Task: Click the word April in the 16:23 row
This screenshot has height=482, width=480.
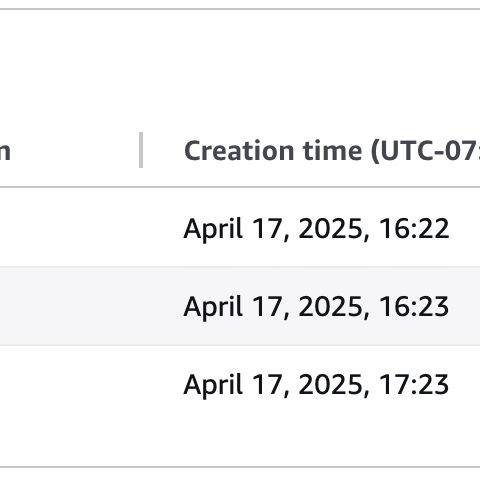Action: 213,307
